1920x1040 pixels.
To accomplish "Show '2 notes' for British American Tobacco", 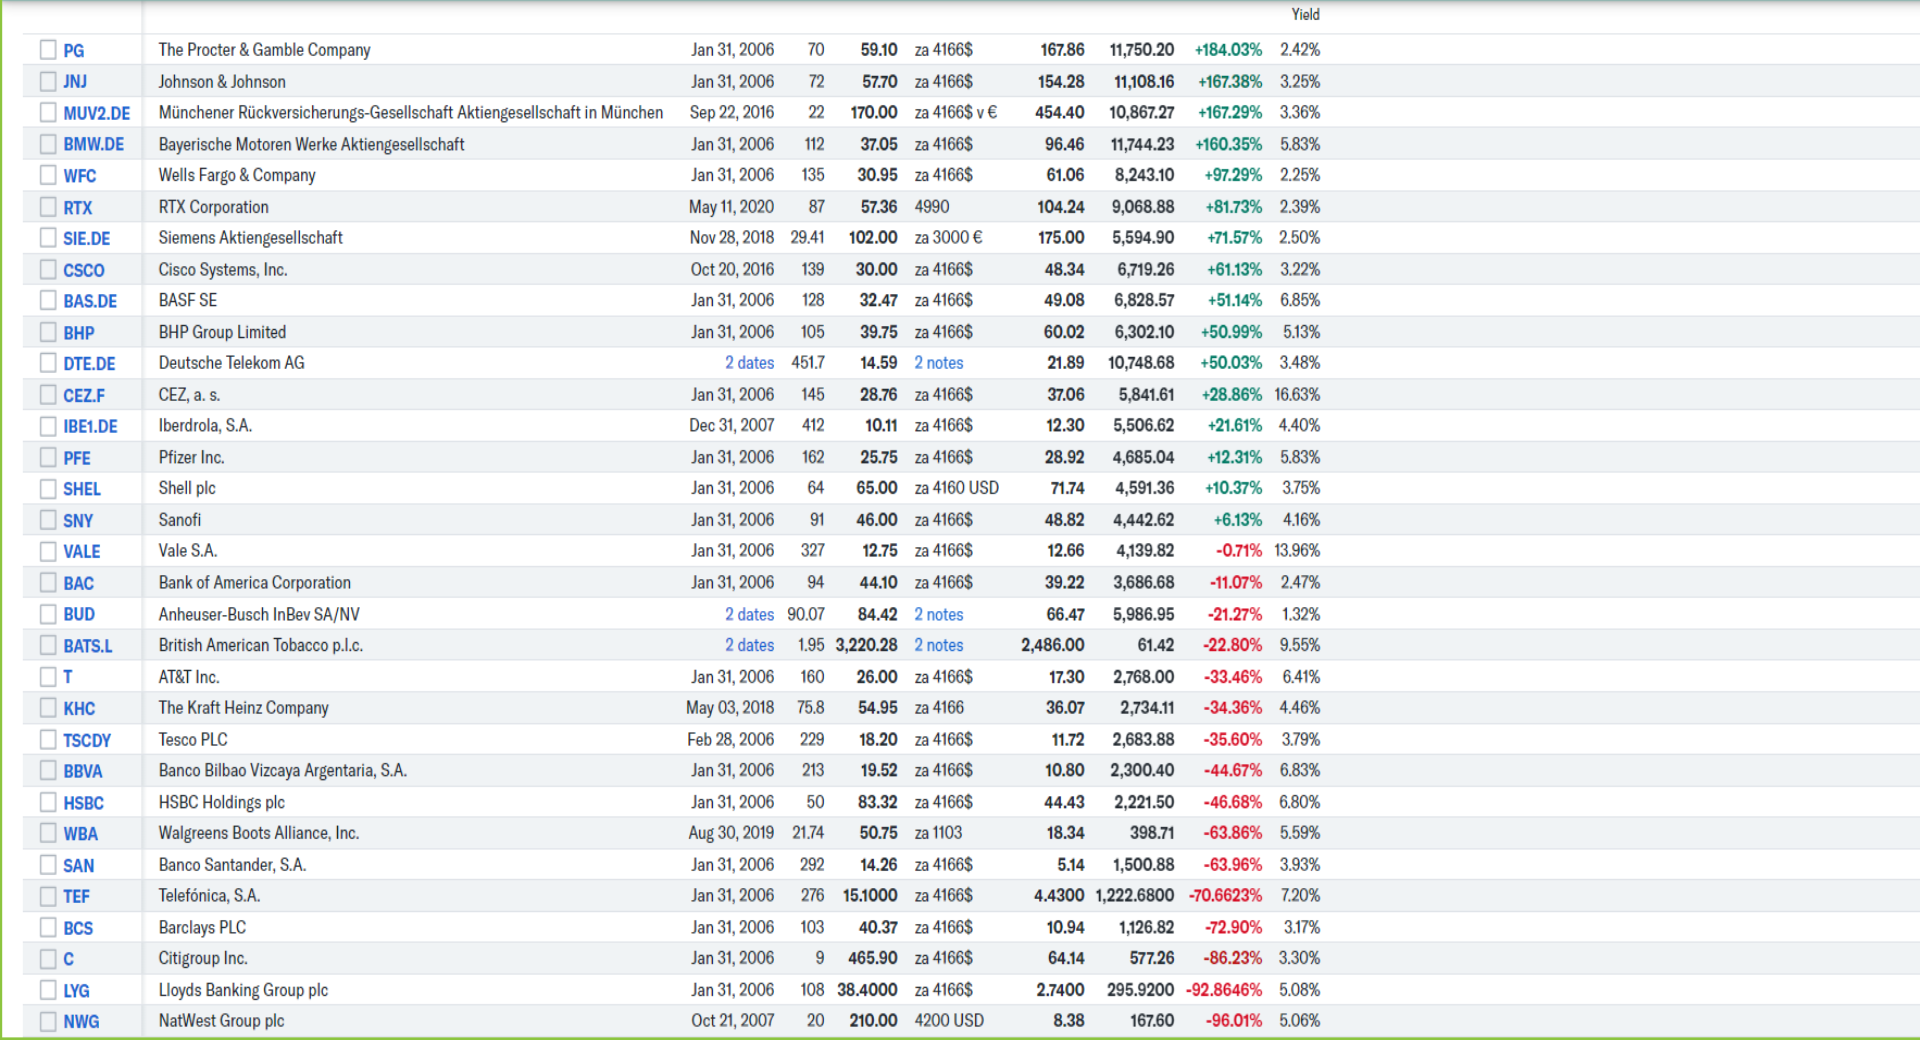I will coord(939,645).
